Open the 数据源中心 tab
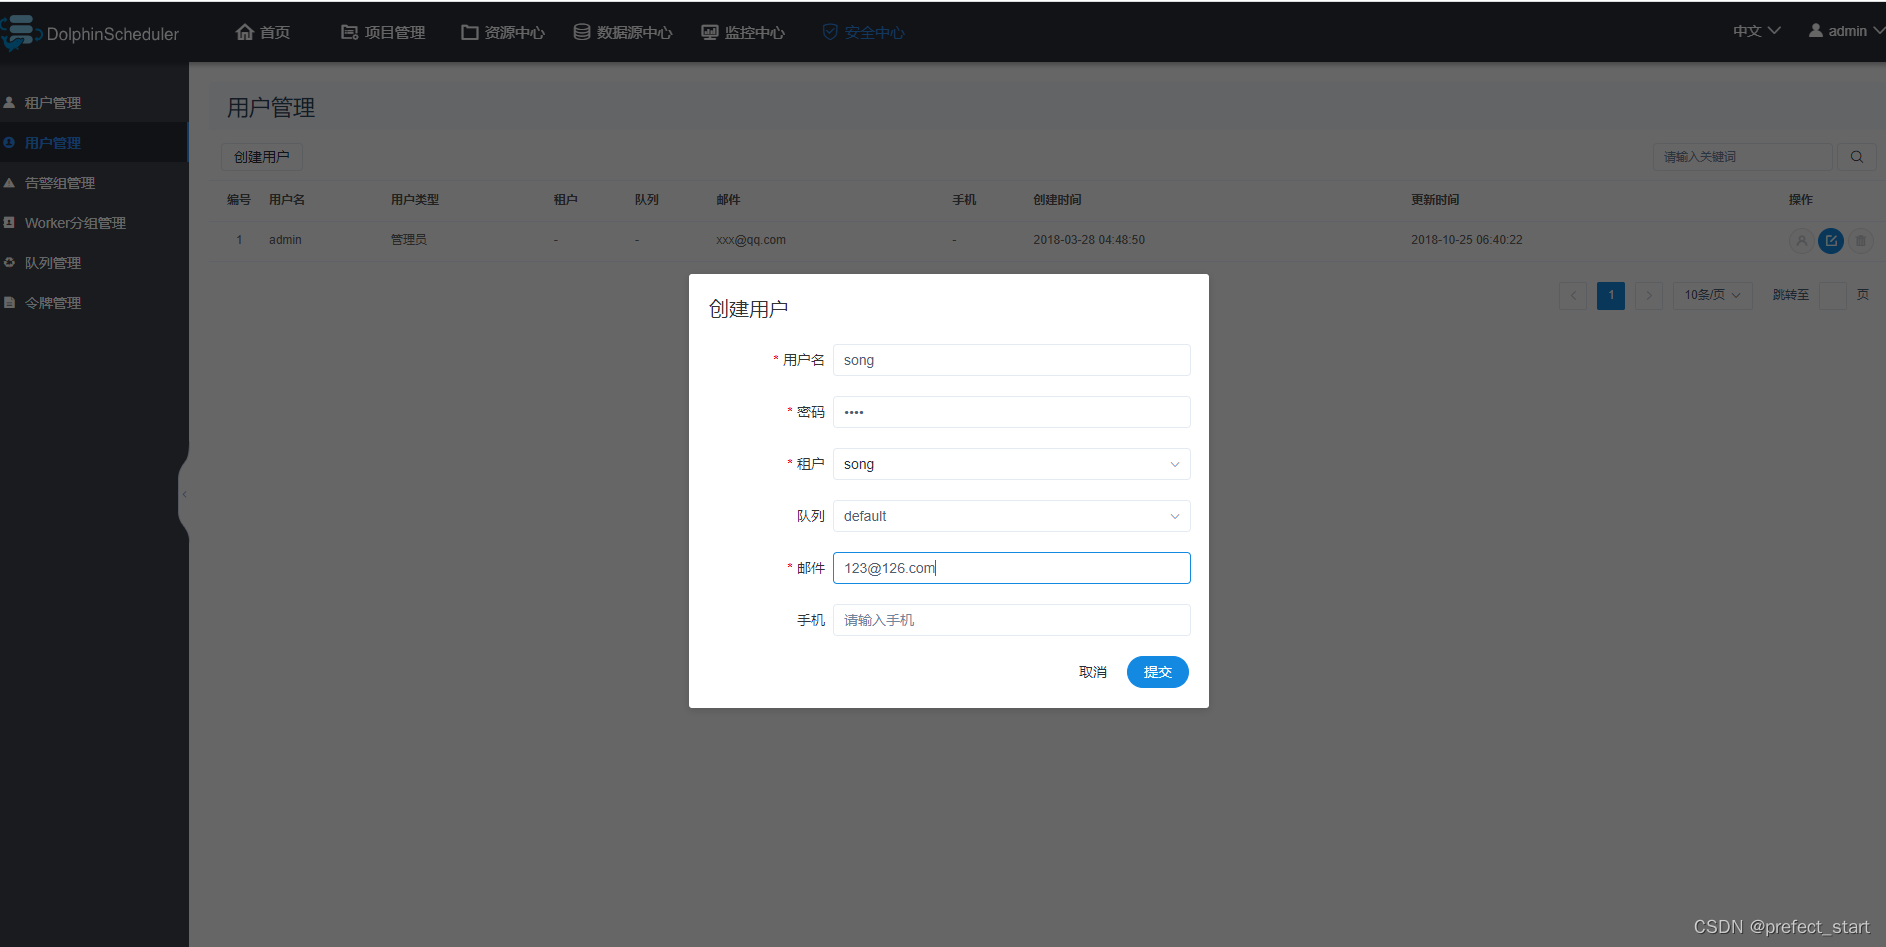The width and height of the screenshot is (1886, 947). [x=623, y=33]
